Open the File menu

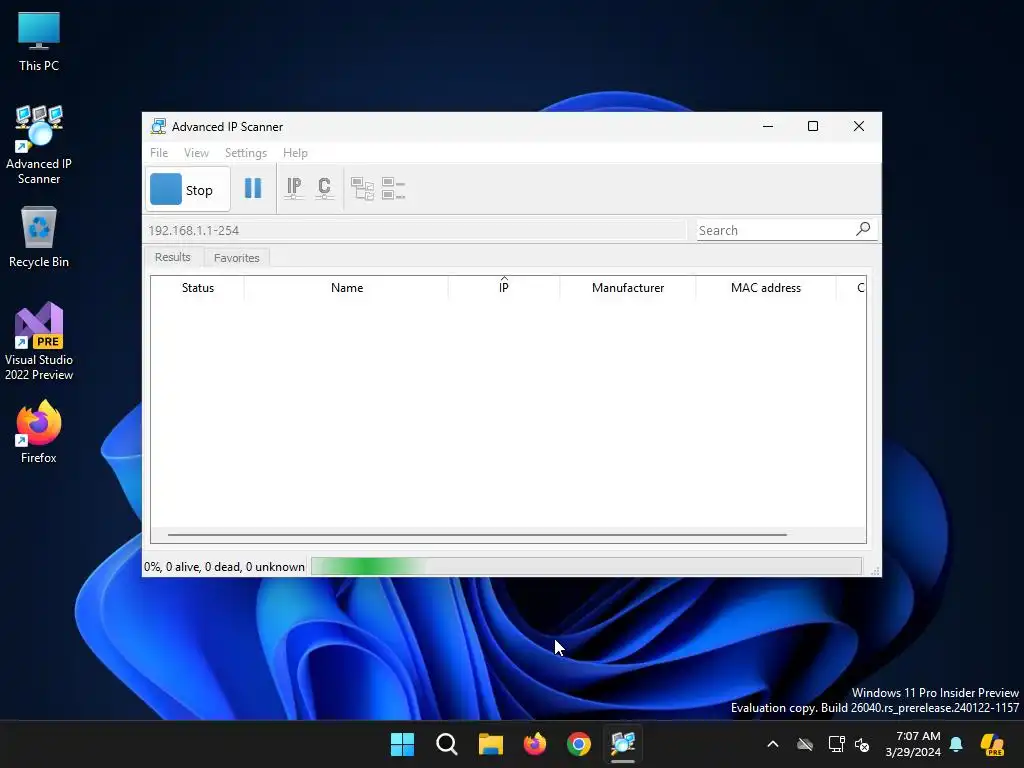(159, 153)
